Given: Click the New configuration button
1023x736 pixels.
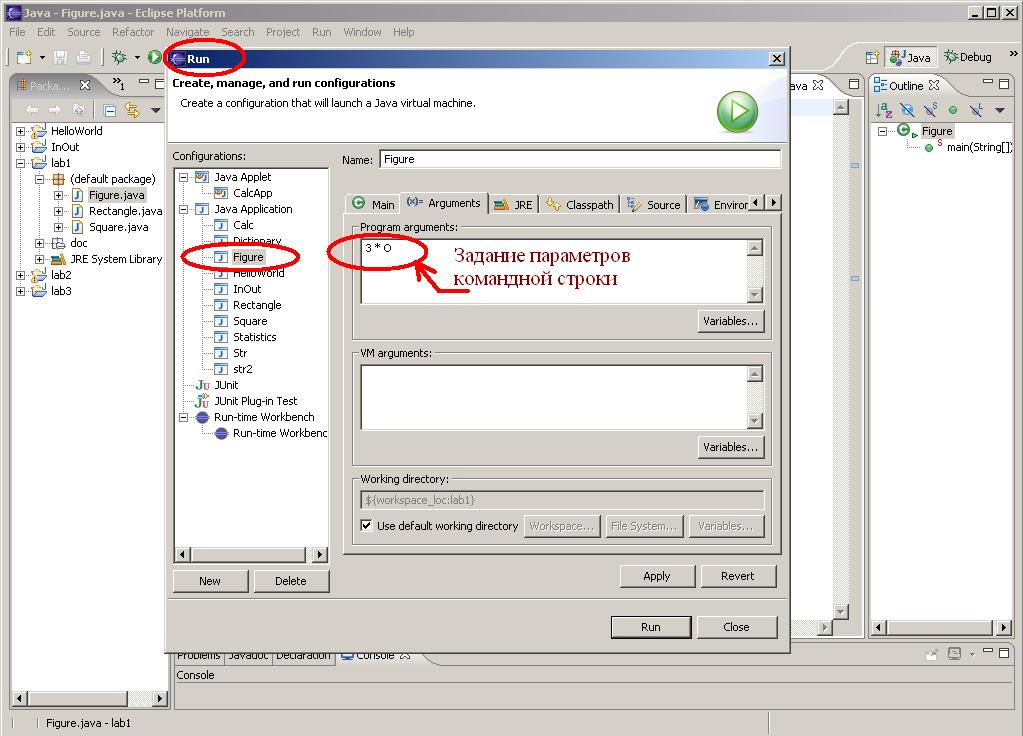Looking at the screenshot, I should [x=210, y=581].
